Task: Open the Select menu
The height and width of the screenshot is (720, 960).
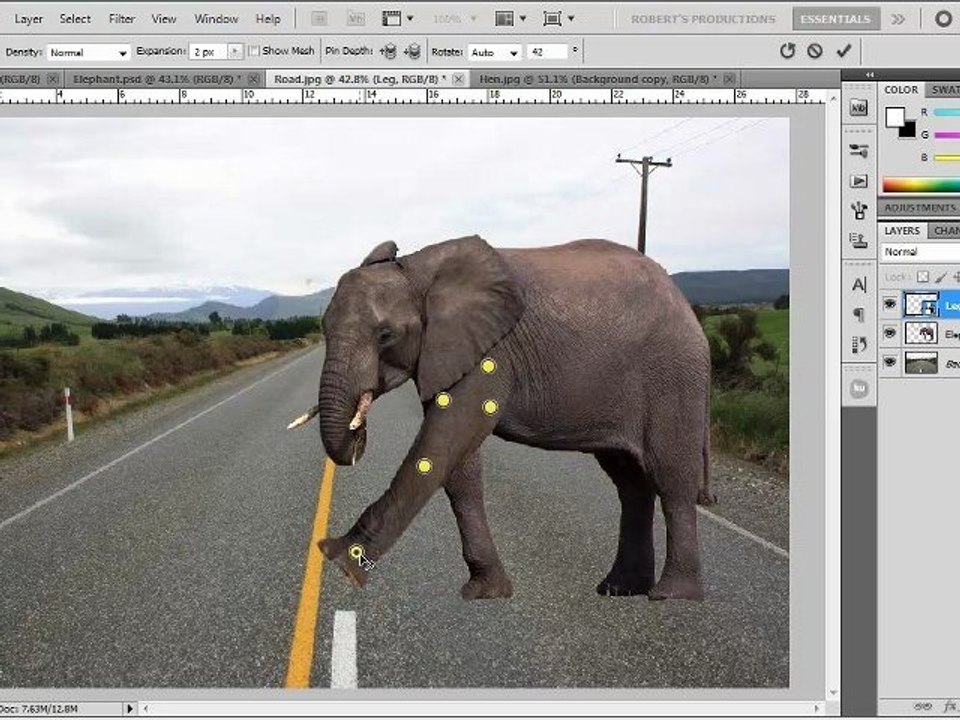Action: click(75, 19)
